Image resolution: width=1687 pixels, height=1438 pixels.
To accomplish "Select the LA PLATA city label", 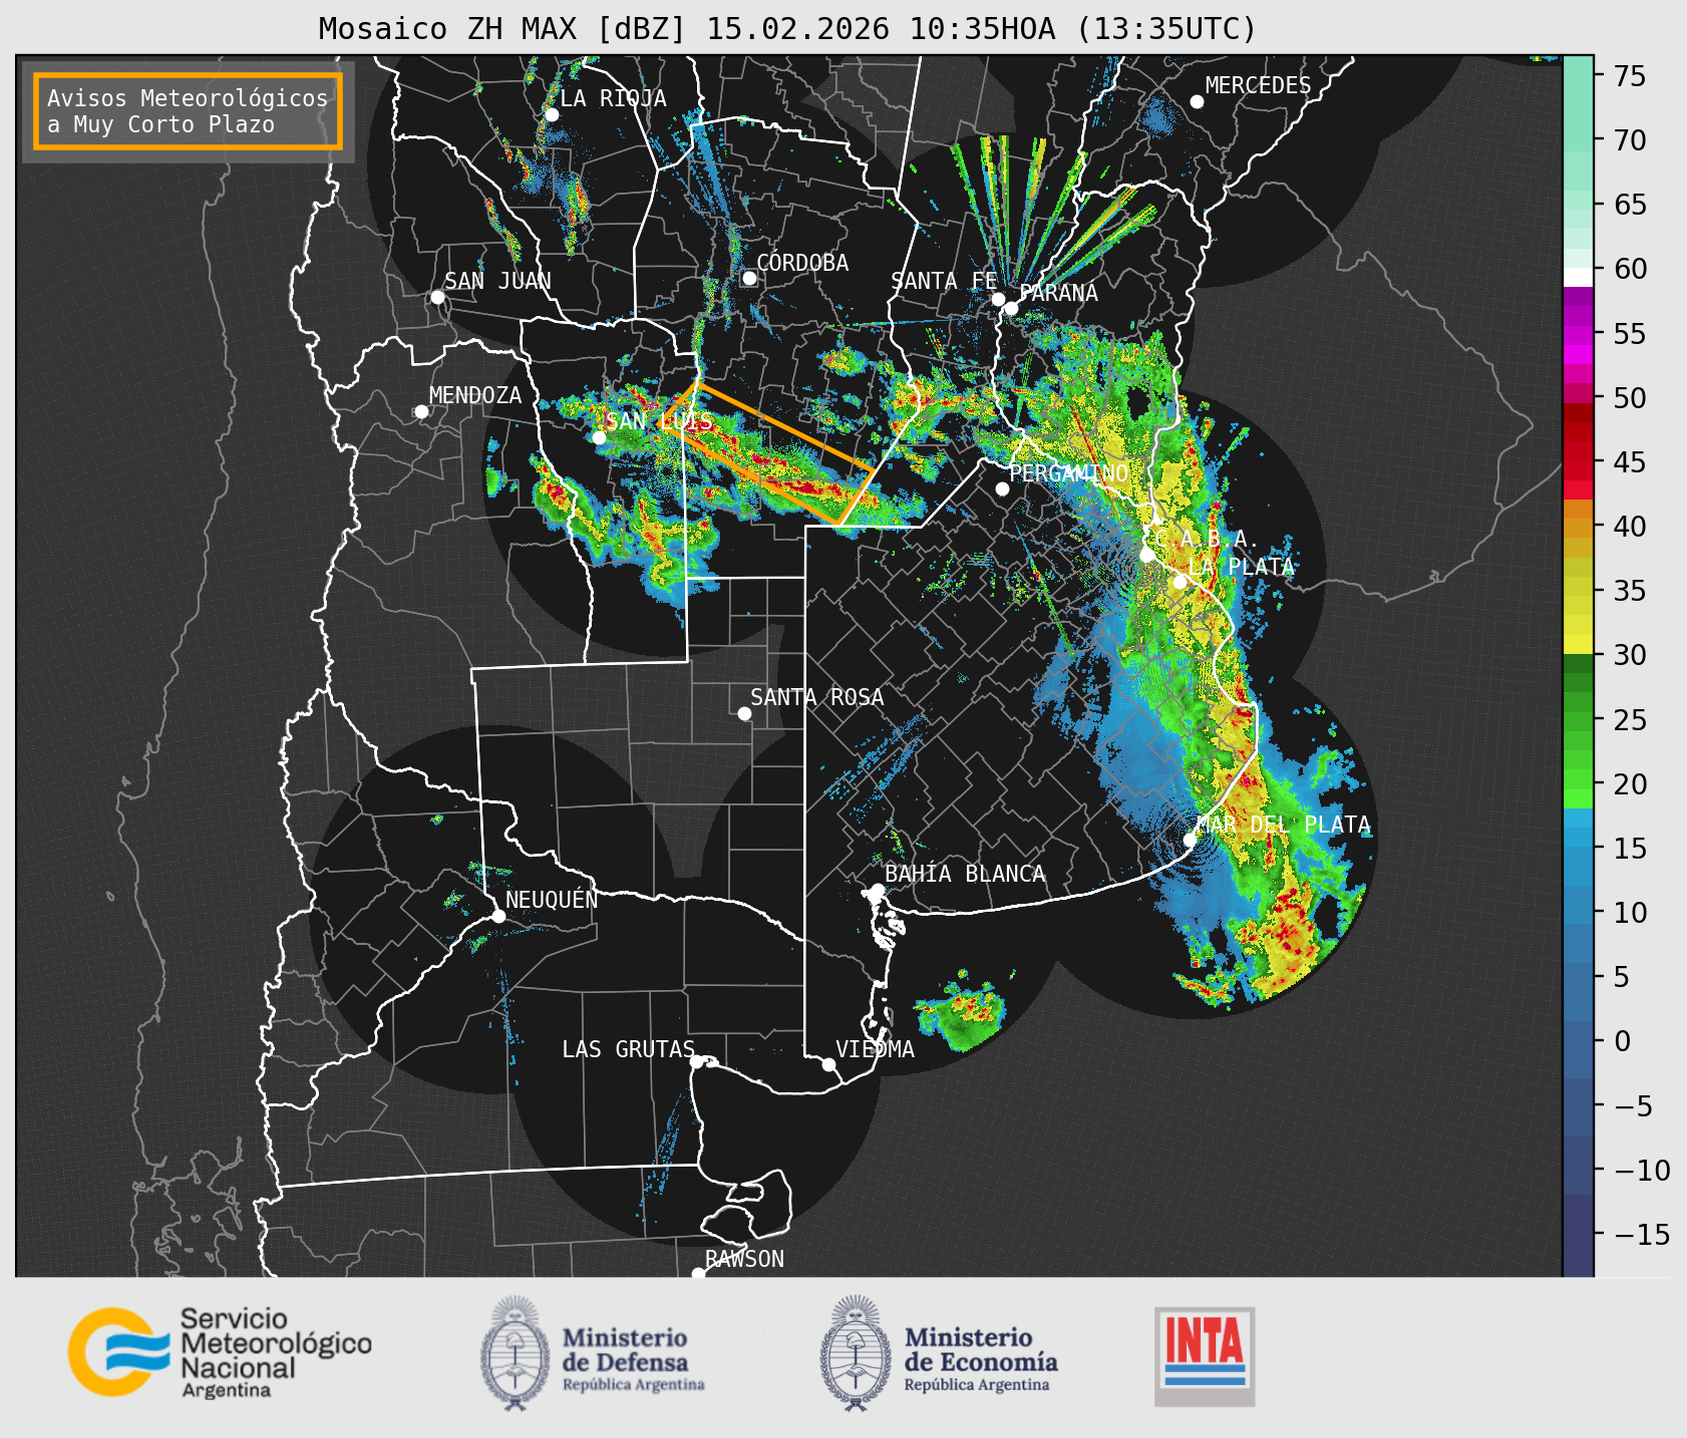I will (1241, 567).
